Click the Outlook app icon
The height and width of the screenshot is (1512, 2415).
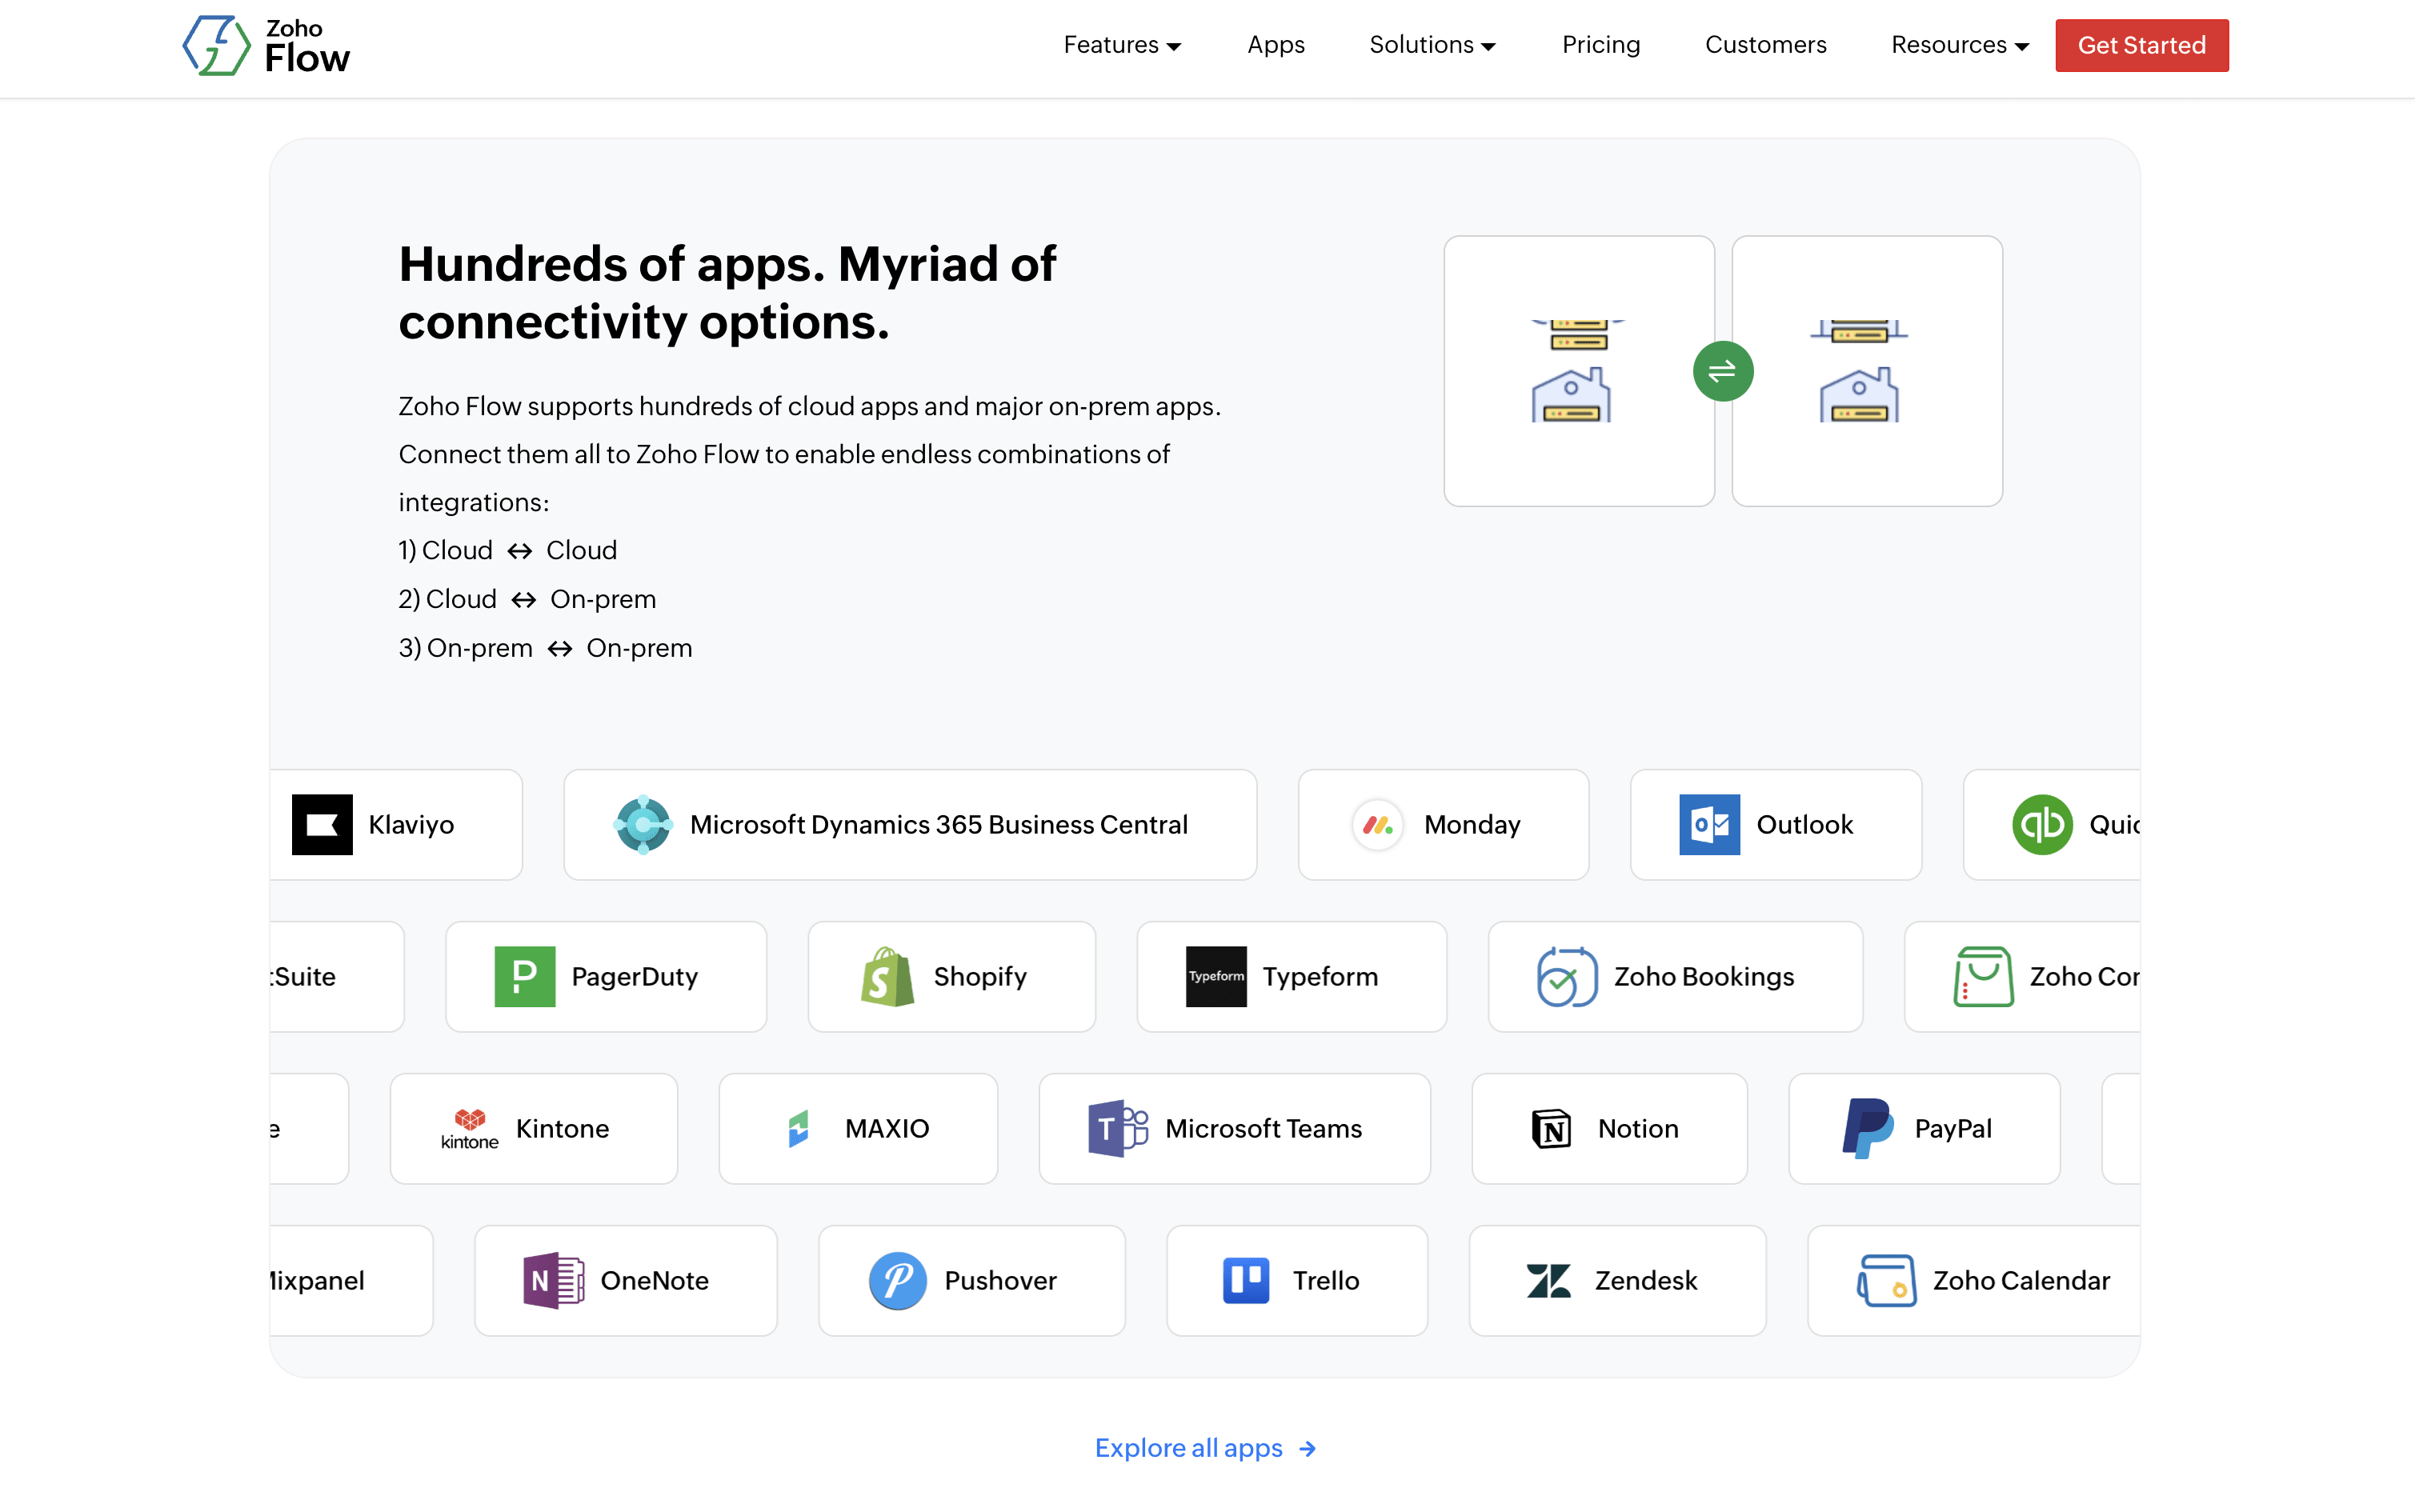point(1709,824)
